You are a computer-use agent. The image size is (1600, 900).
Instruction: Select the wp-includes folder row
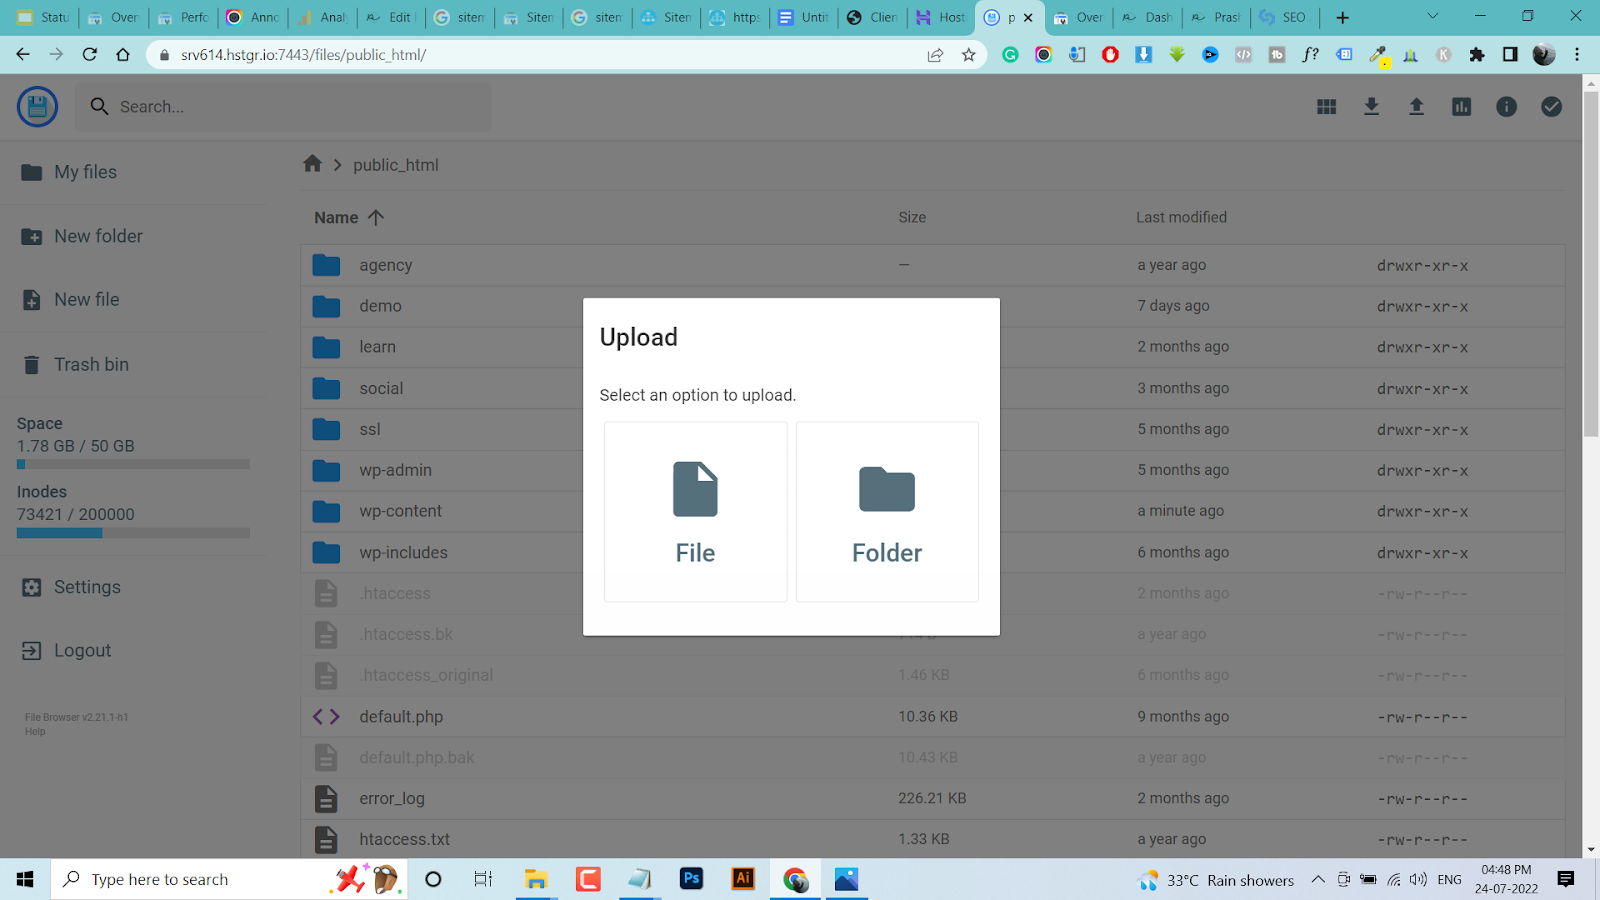pos(933,552)
